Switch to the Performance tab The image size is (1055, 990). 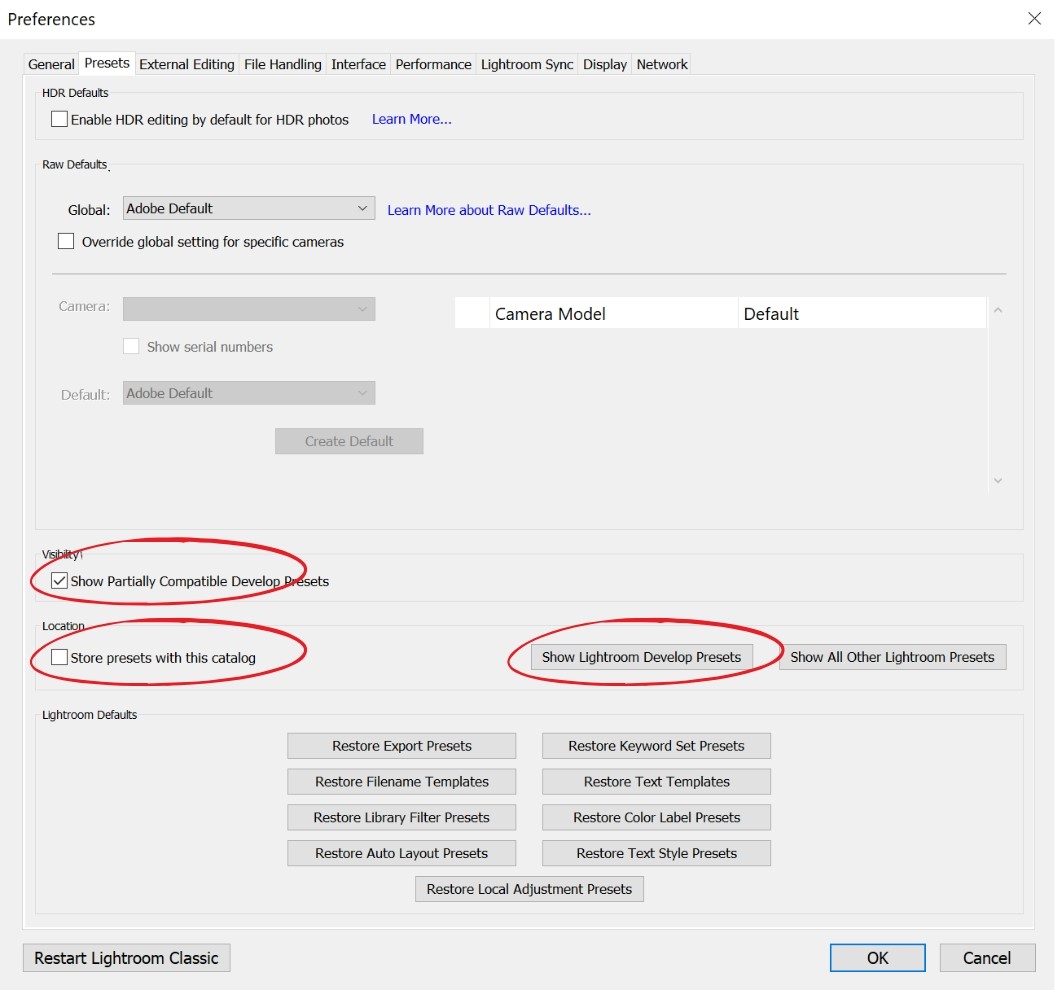click(x=433, y=64)
